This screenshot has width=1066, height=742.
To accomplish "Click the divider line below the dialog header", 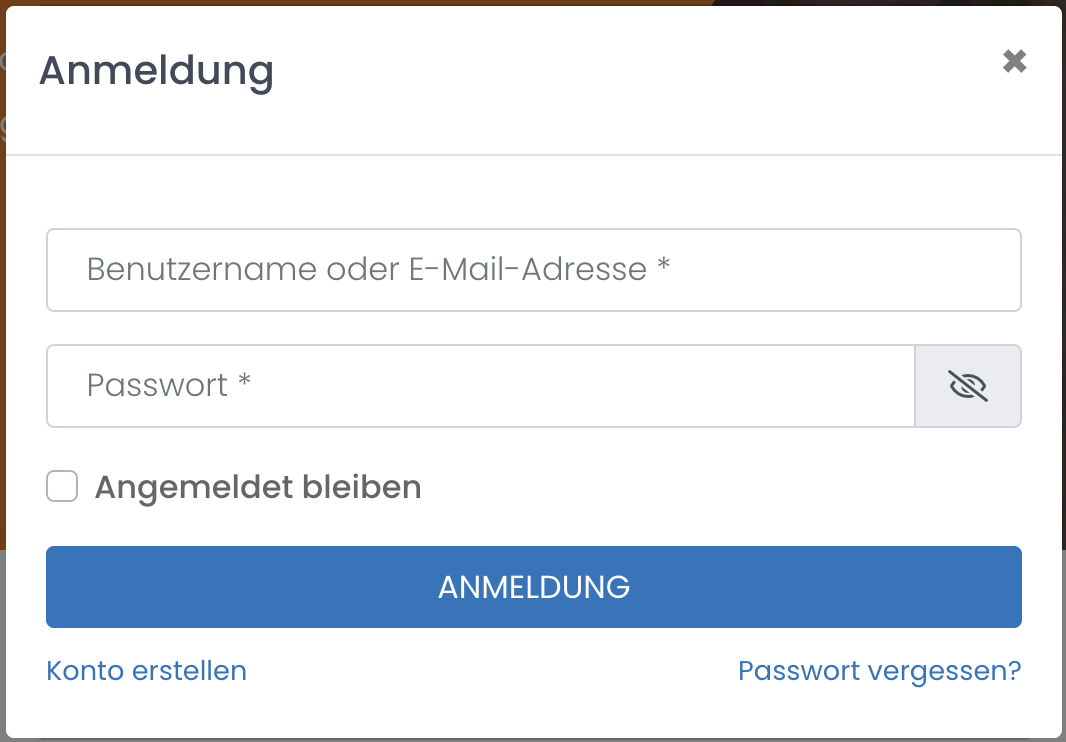I will [x=533, y=155].
